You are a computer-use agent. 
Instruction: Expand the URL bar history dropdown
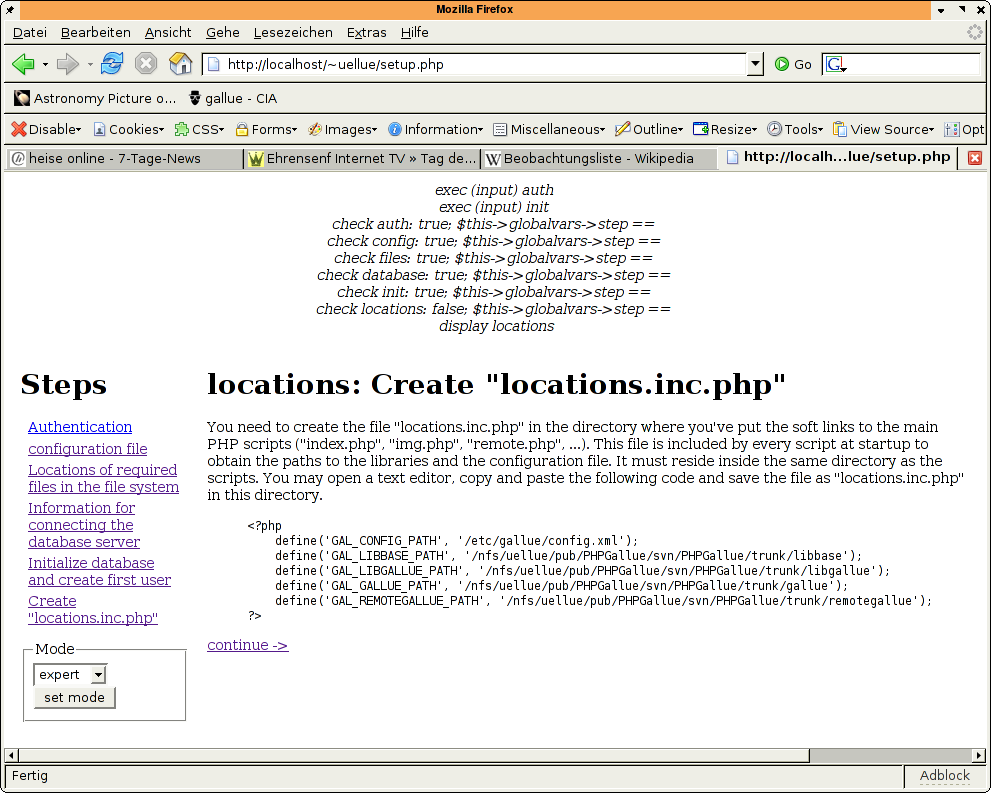click(755, 64)
